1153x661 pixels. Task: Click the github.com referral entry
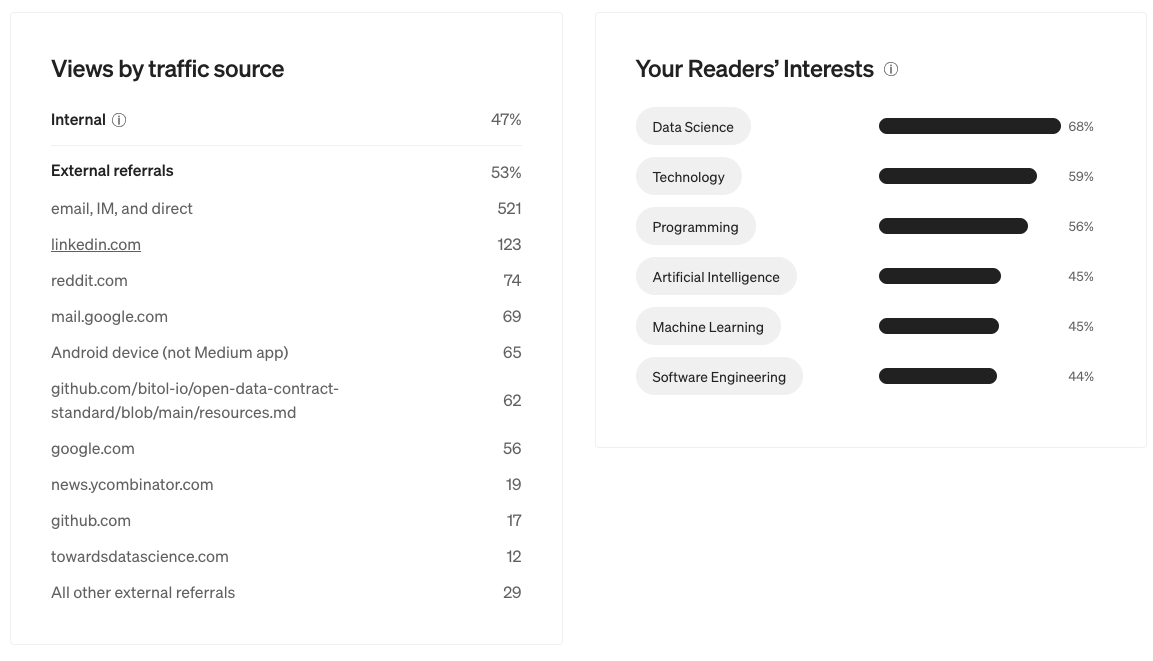(90, 520)
